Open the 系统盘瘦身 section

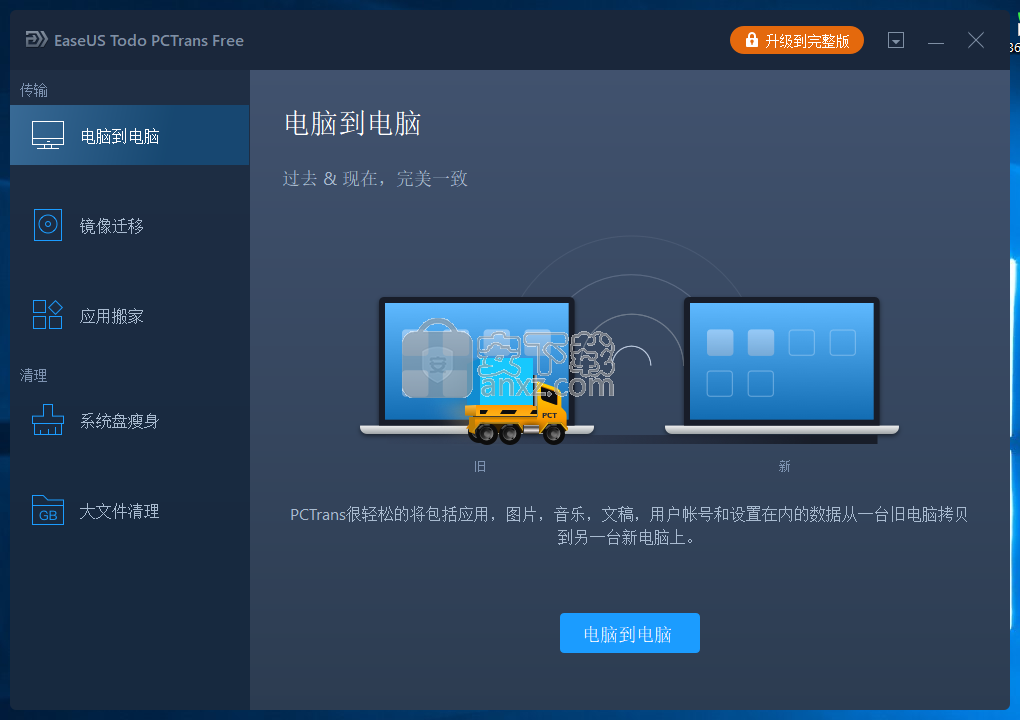tap(129, 420)
